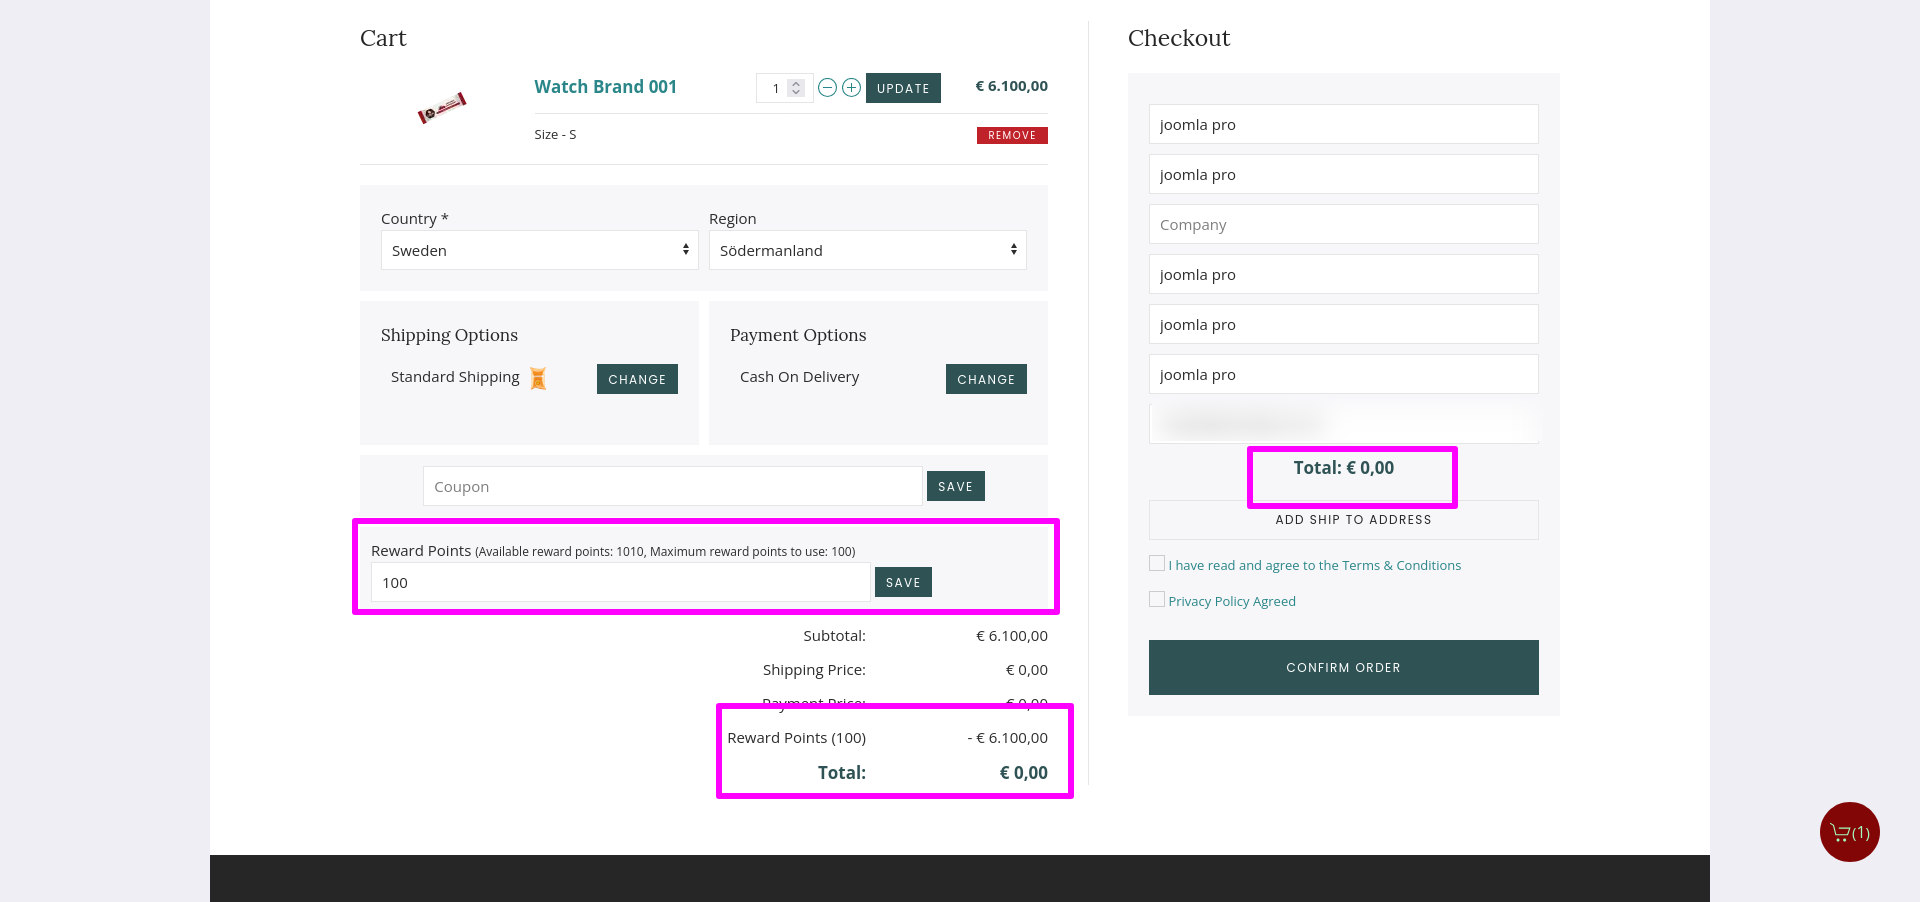Click the Confirm Order button

coord(1343,667)
